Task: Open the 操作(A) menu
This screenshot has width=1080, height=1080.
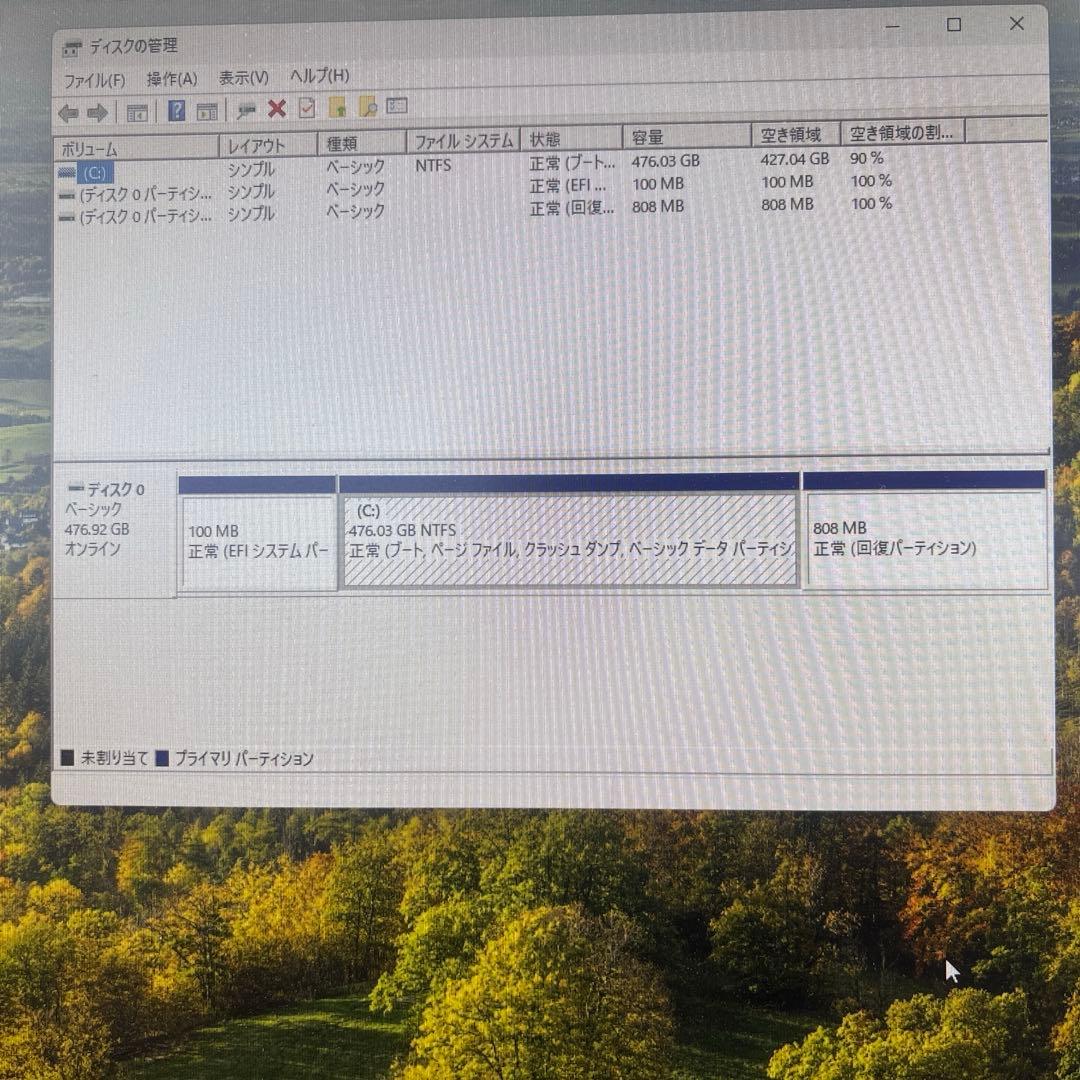Action: (x=172, y=78)
